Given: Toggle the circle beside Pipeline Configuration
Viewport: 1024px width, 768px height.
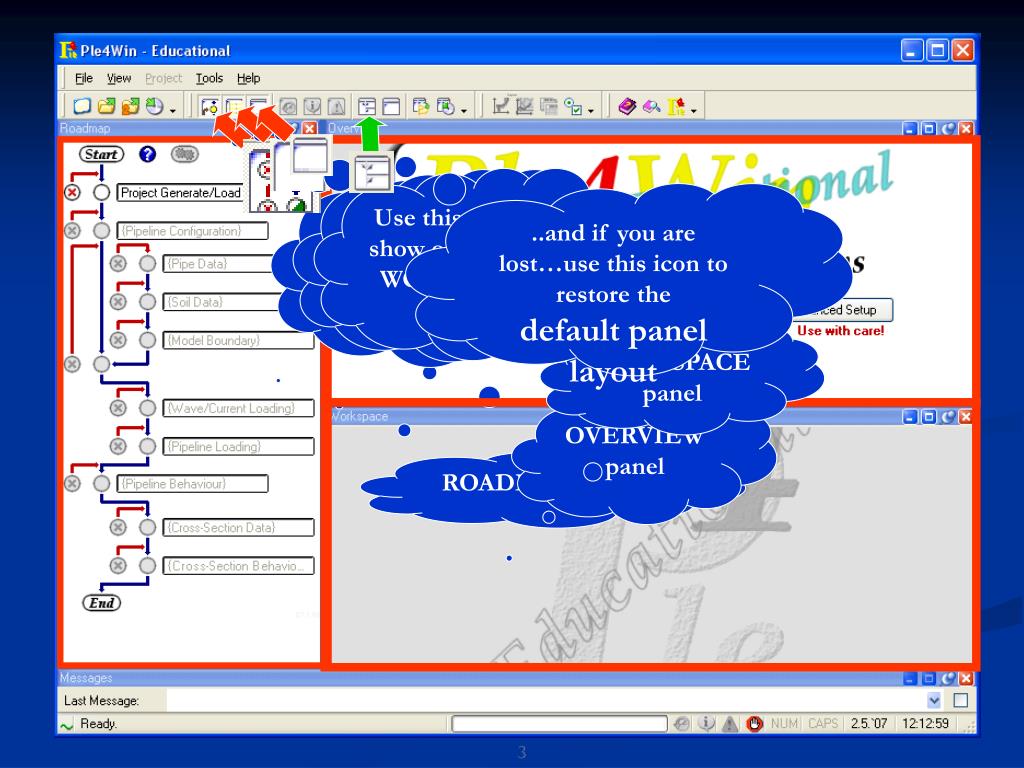Looking at the screenshot, I should point(101,231).
